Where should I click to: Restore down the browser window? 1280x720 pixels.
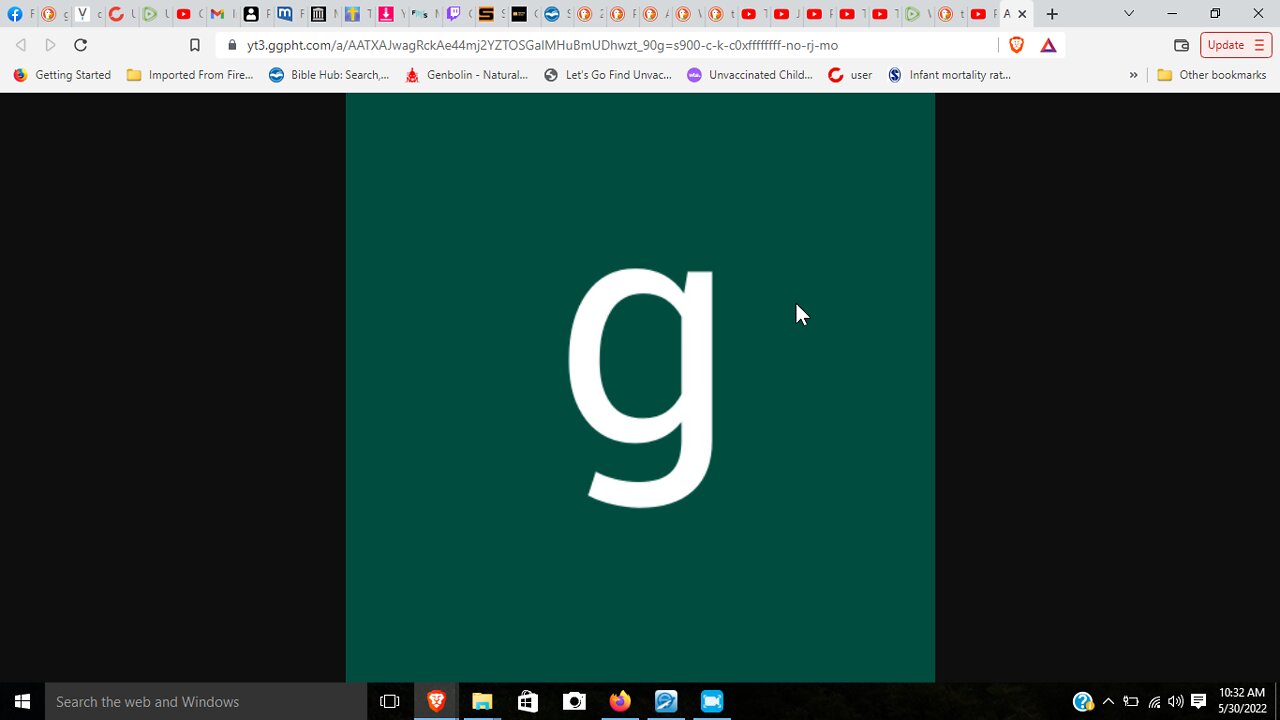1215,14
